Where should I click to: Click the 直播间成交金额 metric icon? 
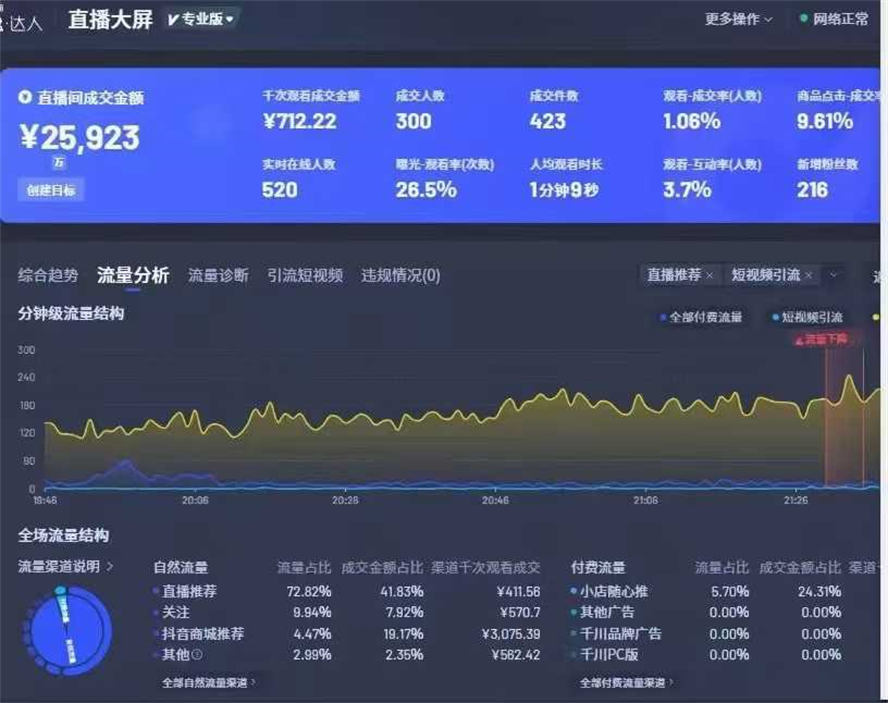[24, 98]
